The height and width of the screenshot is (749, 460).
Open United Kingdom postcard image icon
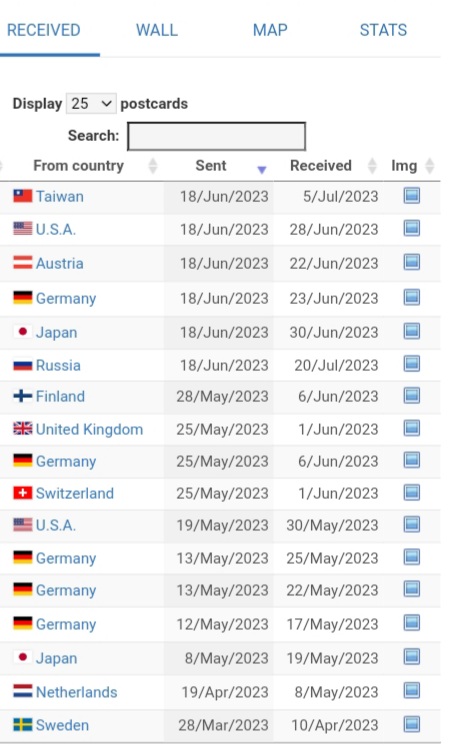point(412,428)
